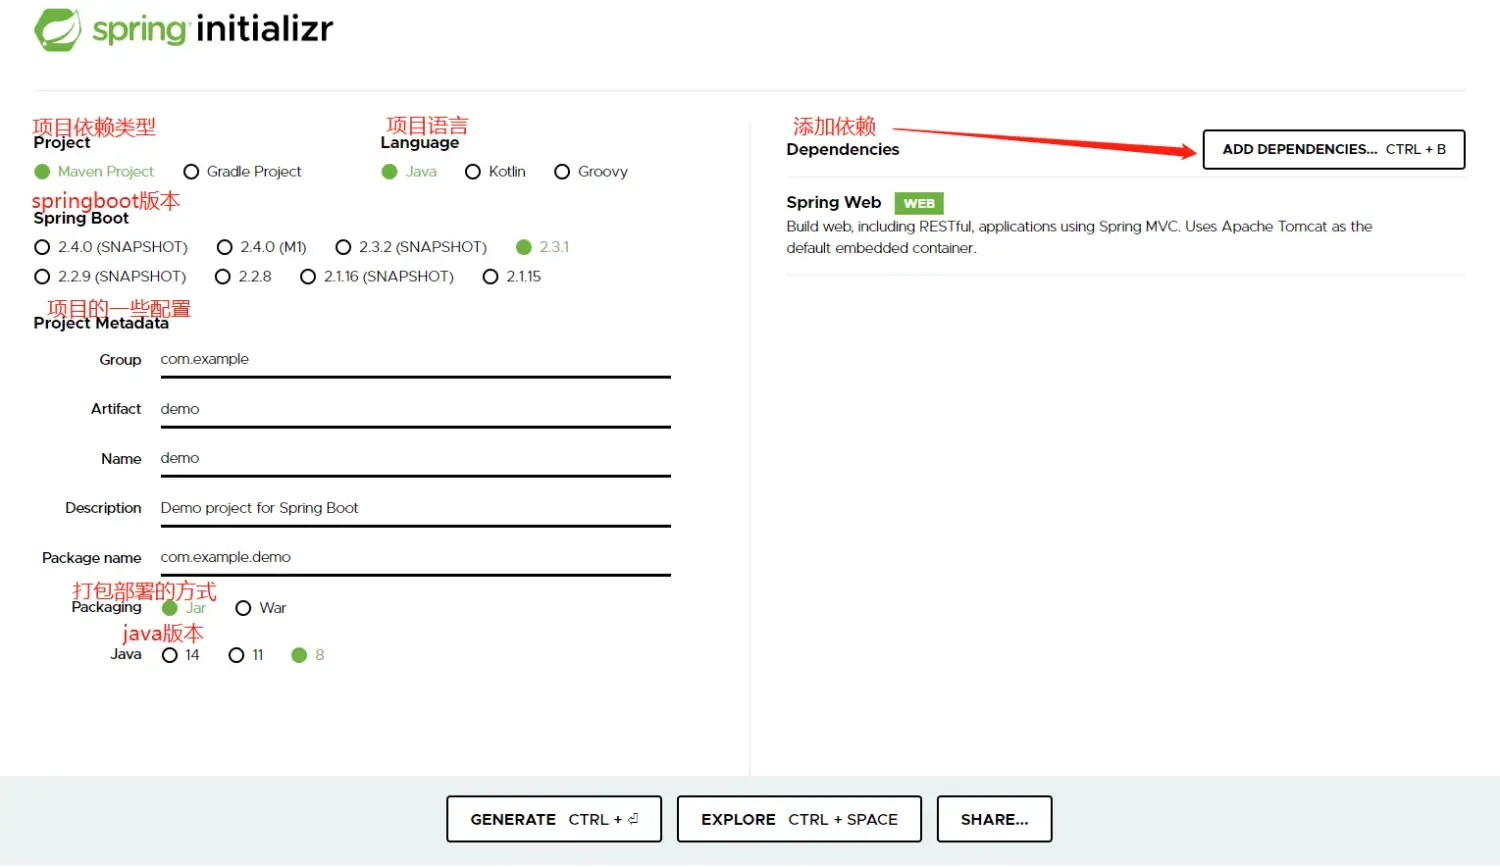Select Gradle Project option

pyautogui.click(x=191, y=172)
